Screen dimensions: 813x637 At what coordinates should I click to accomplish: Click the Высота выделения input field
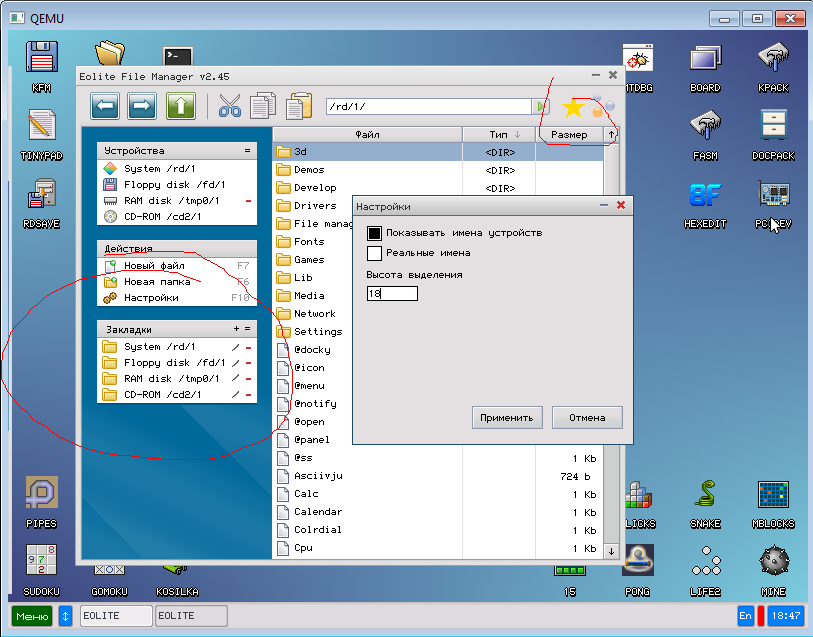[392, 293]
